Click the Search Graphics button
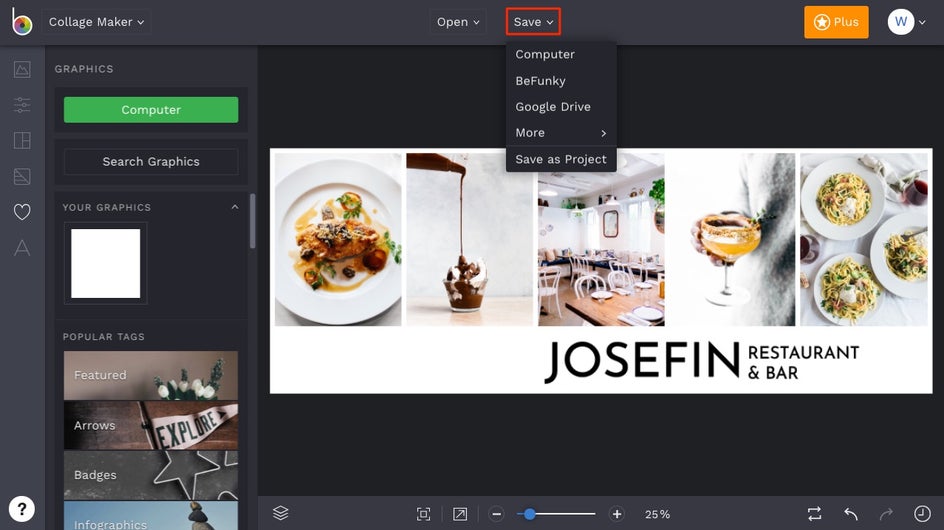This screenshot has height=530, width=944. 151,161
